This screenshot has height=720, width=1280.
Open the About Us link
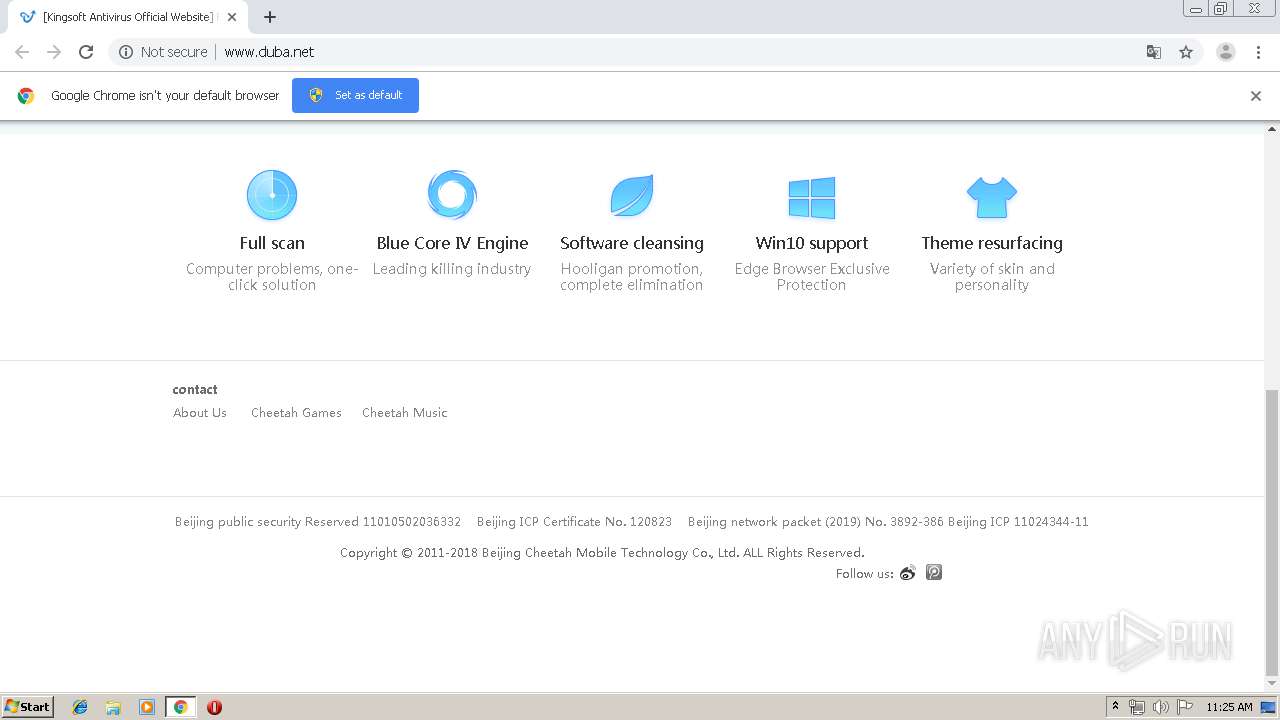coord(200,413)
